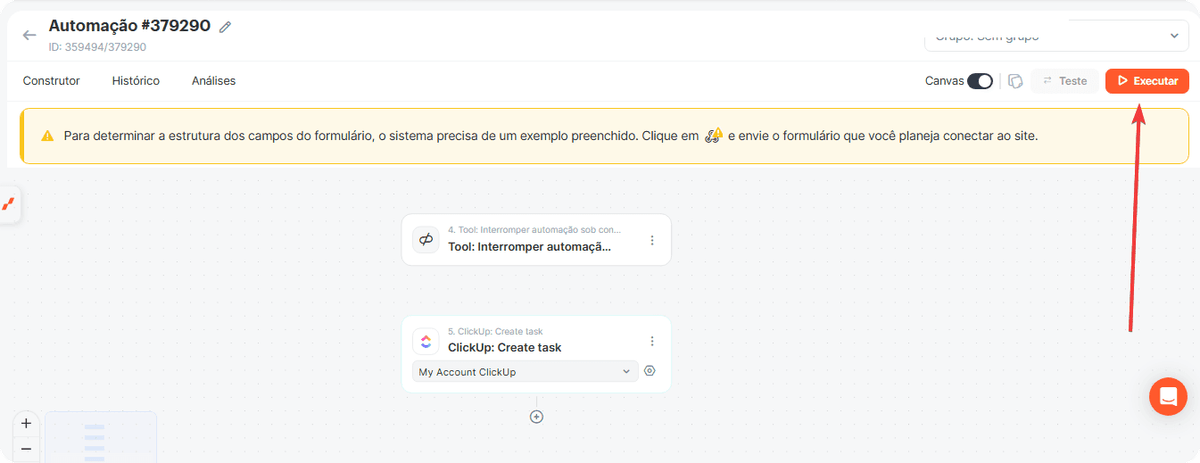Open the group selection dropdown

[1056, 36]
